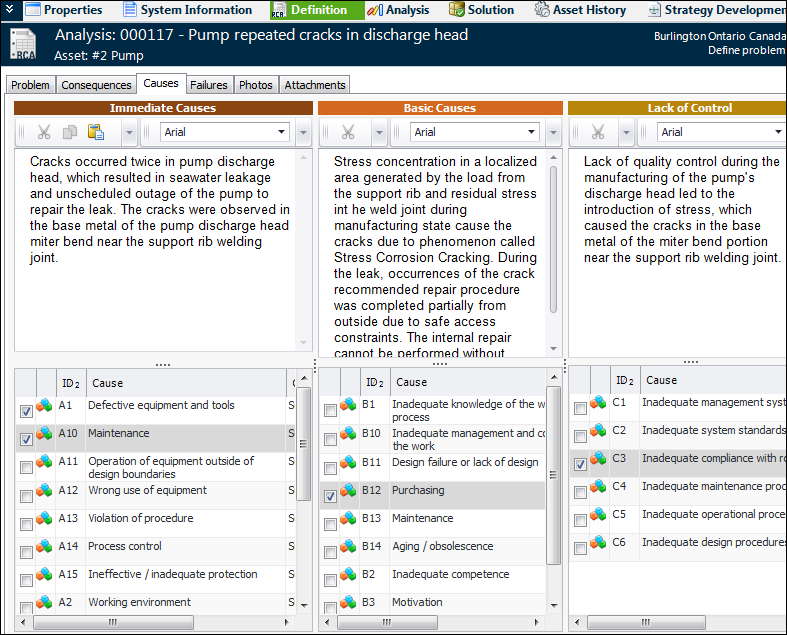Click the Basic Causes description vertical scrollbar
Image resolution: width=787 pixels, height=635 pixels.
554,250
